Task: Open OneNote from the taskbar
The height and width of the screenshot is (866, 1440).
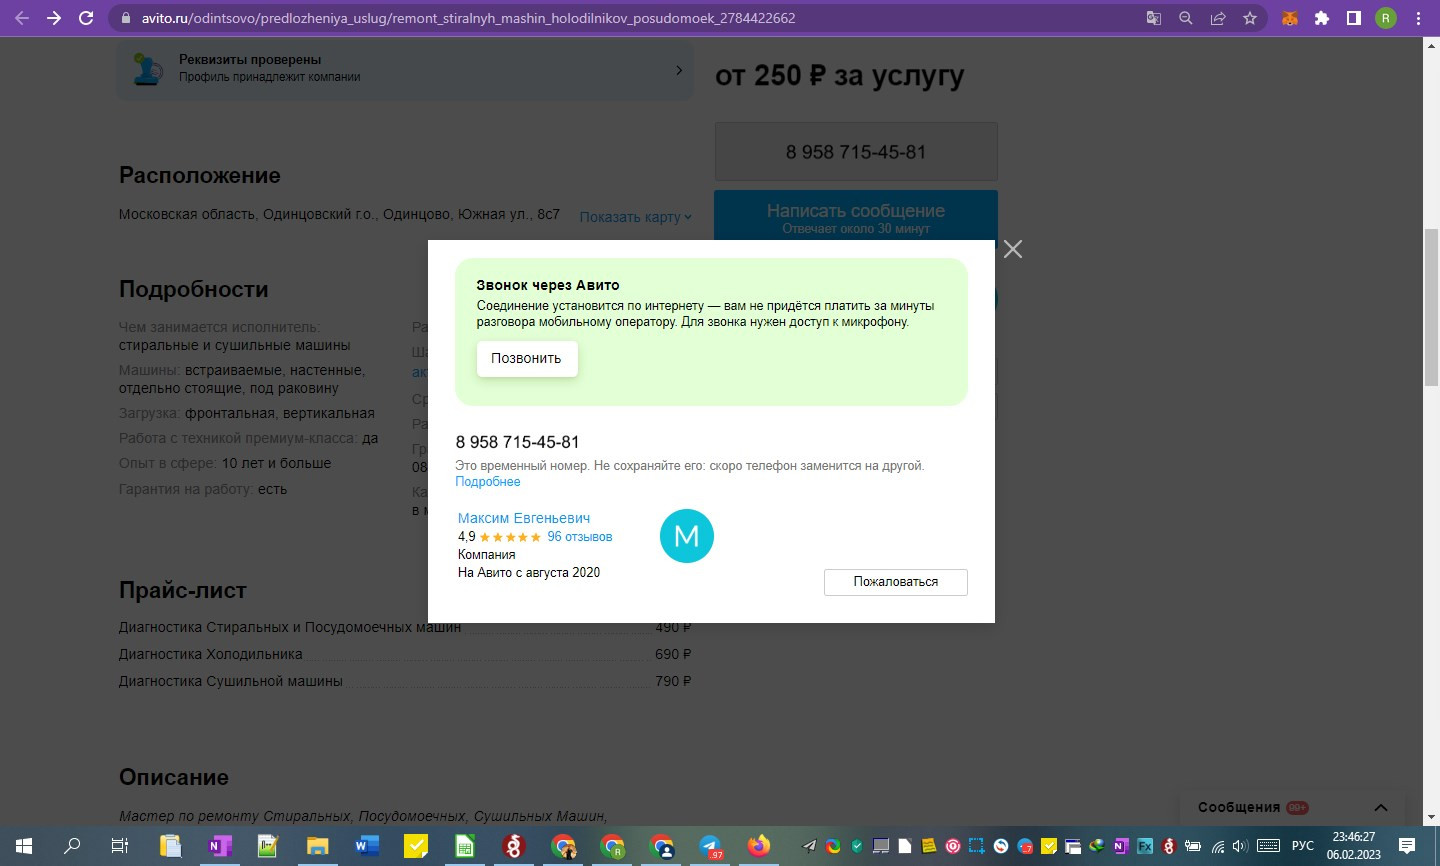Action: (219, 846)
